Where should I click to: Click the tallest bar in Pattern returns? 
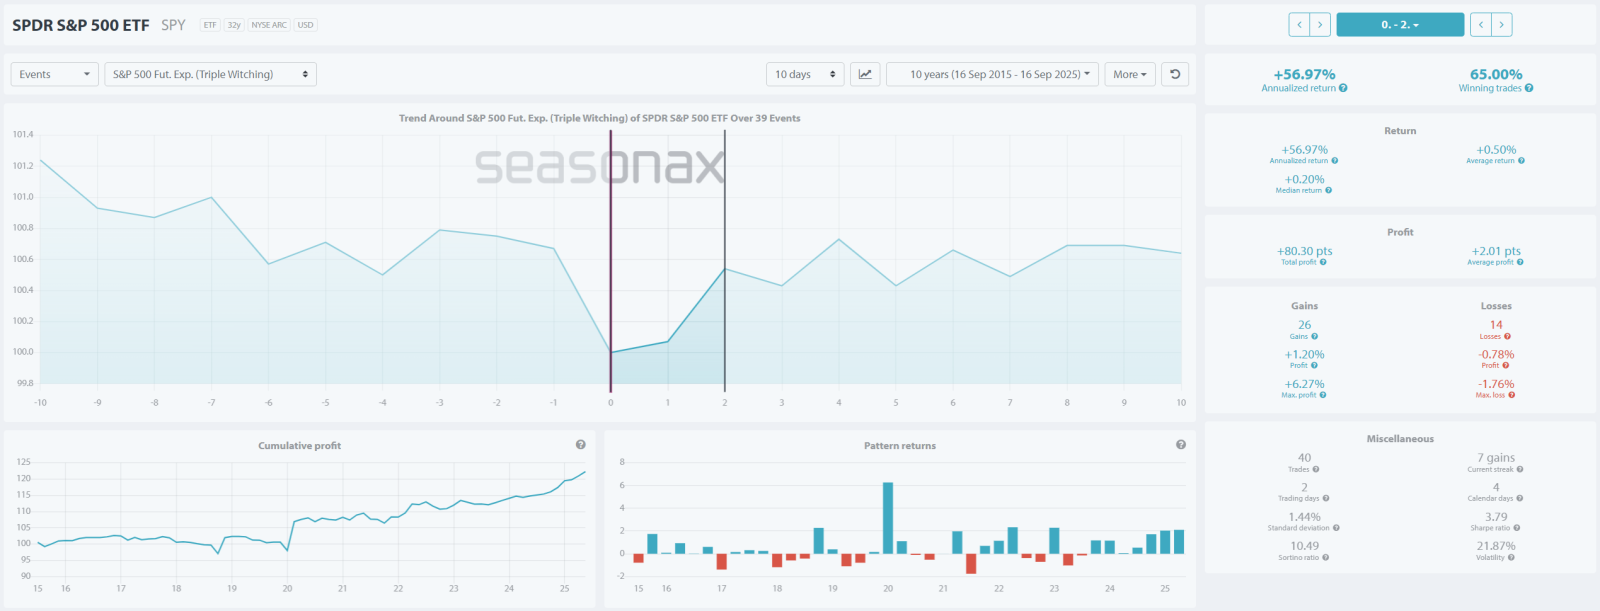pyautogui.click(x=888, y=517)
